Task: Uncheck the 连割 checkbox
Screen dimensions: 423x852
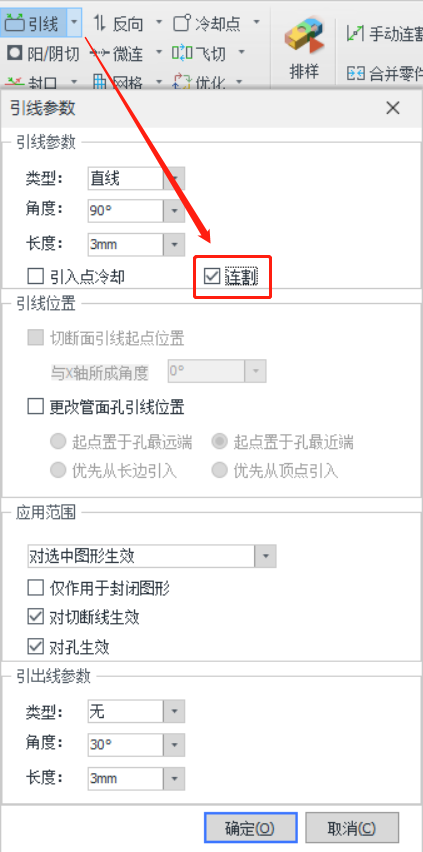Action: point(212,277)
